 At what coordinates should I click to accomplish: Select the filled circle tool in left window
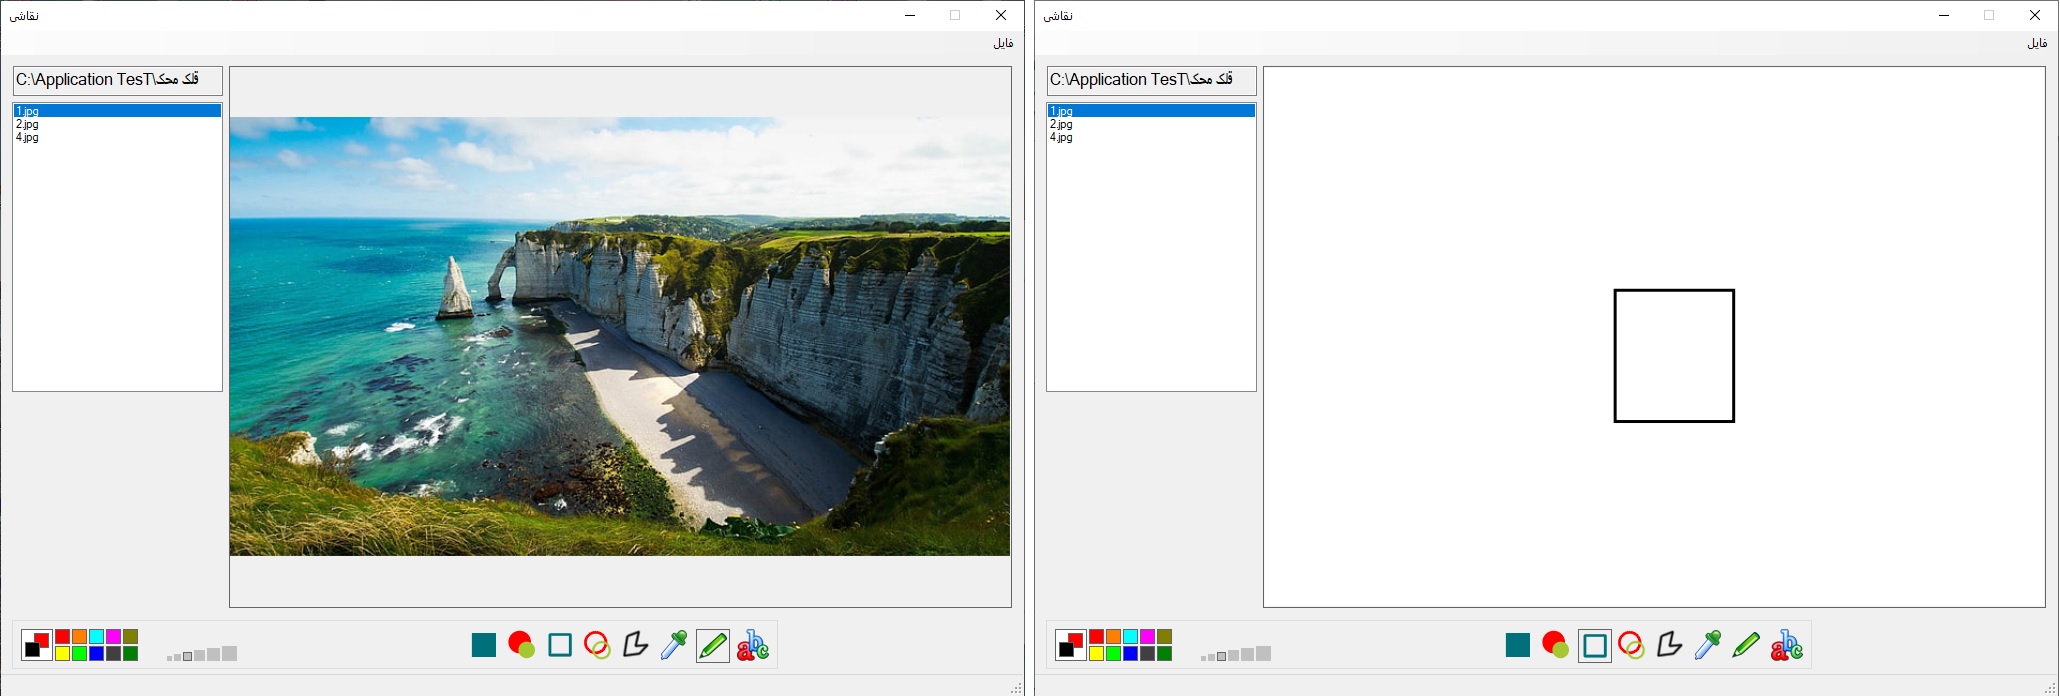tap(521, 645)
